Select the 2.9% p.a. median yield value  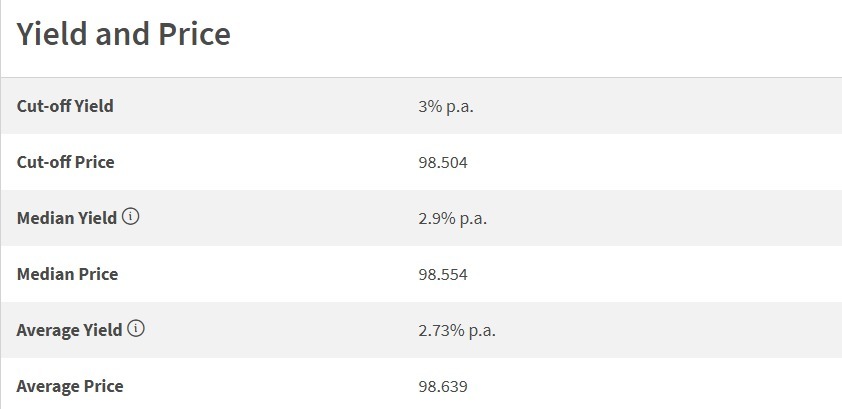(453, 219)
